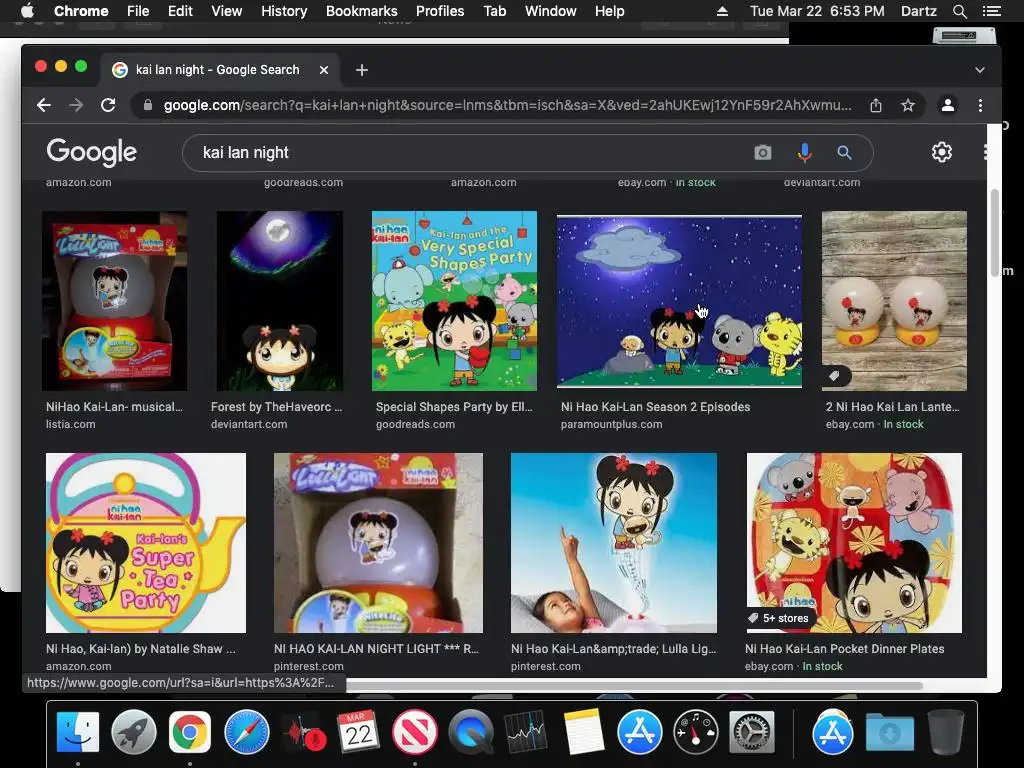This screenshot has width=1024, height=768.
Task: Click Special Shapes Party by Ell... title
Action: click(454, 406)
